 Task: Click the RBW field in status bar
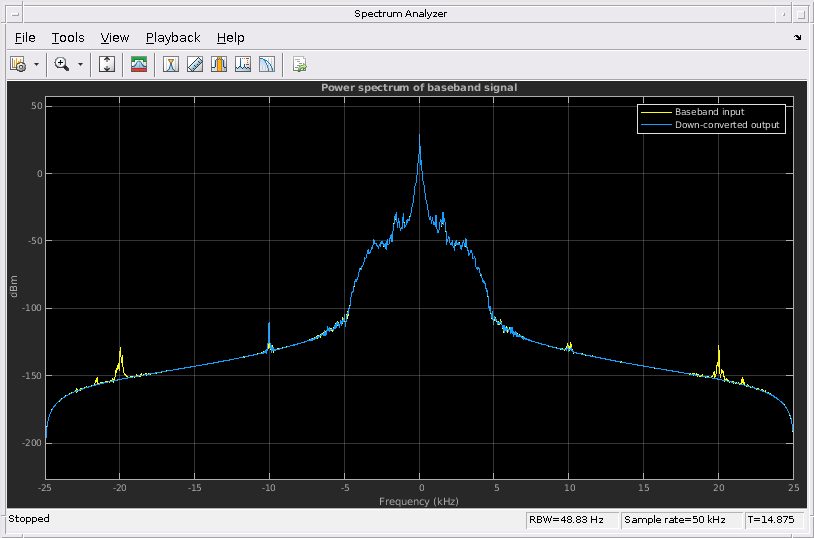pos(571,520)
